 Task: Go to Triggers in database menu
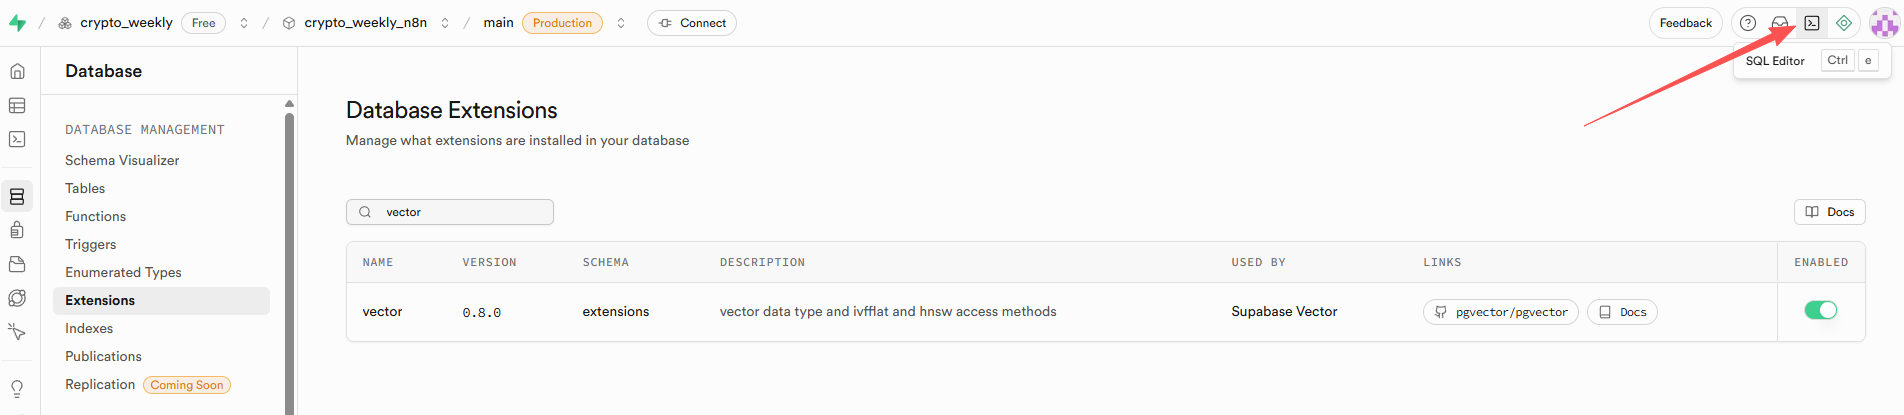click(x=91, y=244)
